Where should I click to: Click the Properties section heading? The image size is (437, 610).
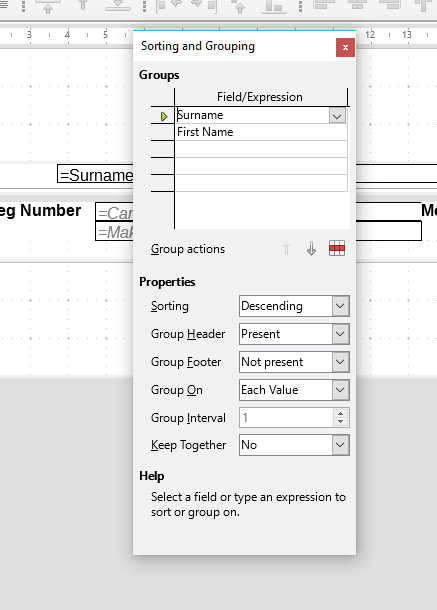(167, 282)
